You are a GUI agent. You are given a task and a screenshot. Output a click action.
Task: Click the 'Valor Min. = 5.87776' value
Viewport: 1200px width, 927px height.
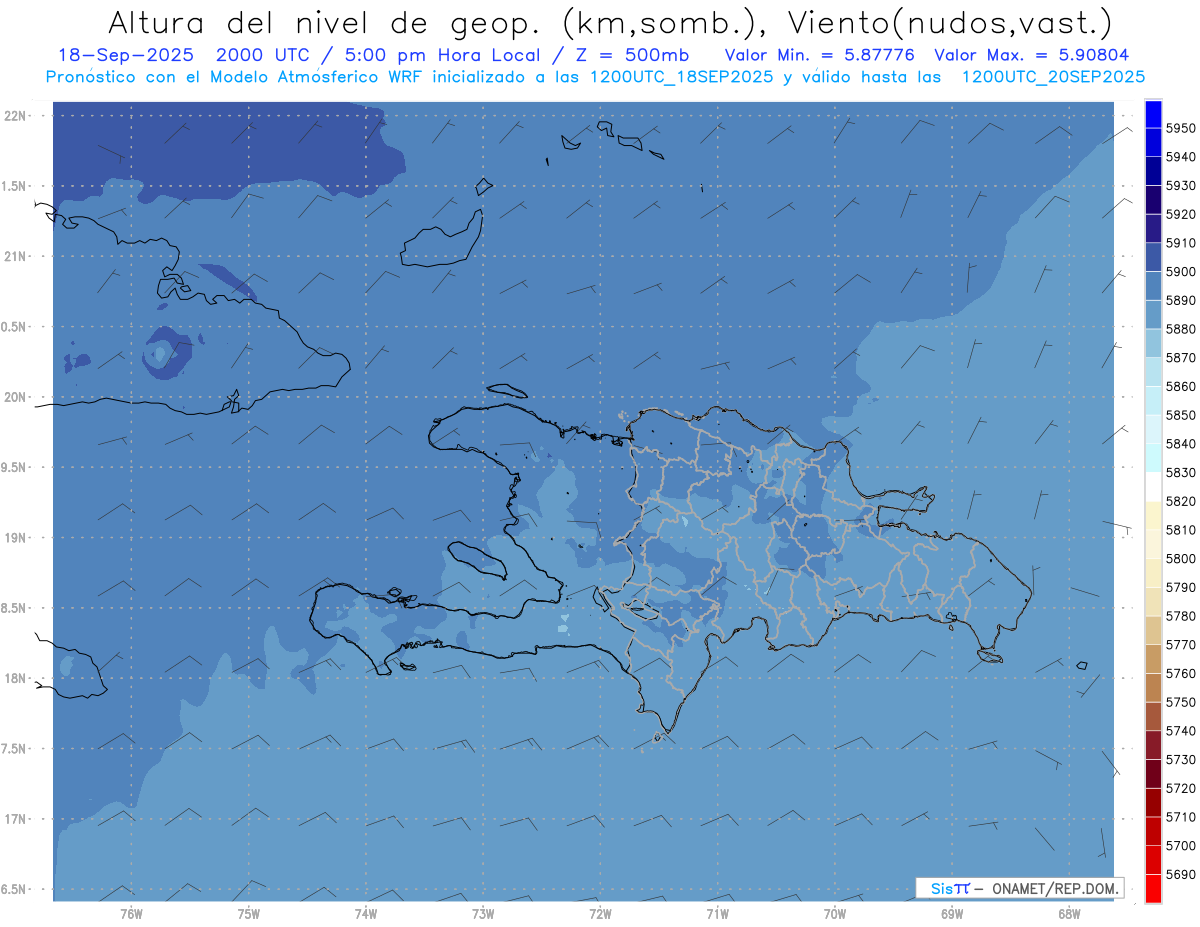pyautogui.click(x=819, y=55)
